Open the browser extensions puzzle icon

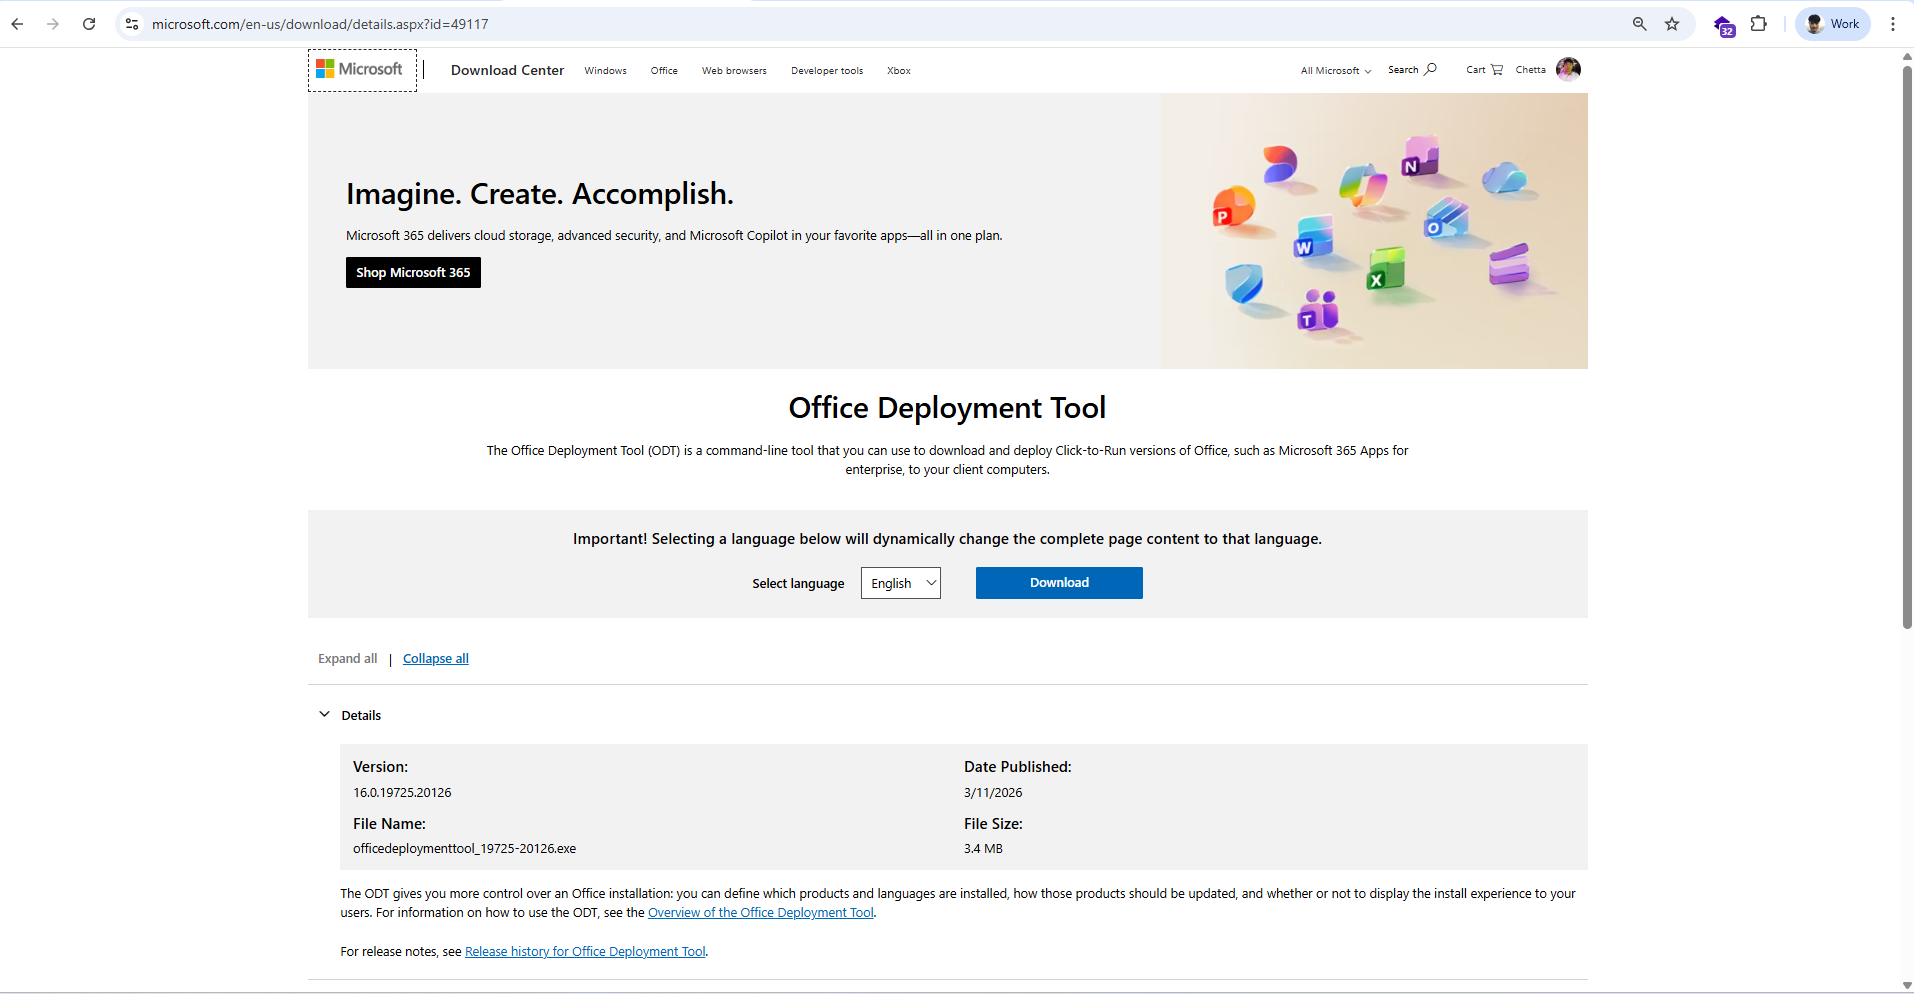coord(1759,24)
